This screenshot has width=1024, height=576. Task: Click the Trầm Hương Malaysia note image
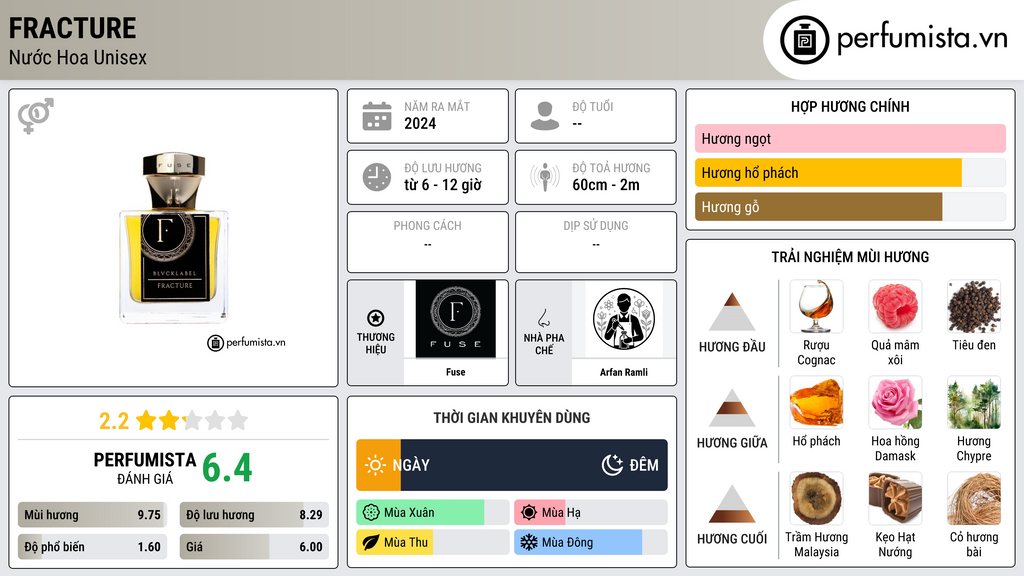pyautogui.click(x=816, y=499)
